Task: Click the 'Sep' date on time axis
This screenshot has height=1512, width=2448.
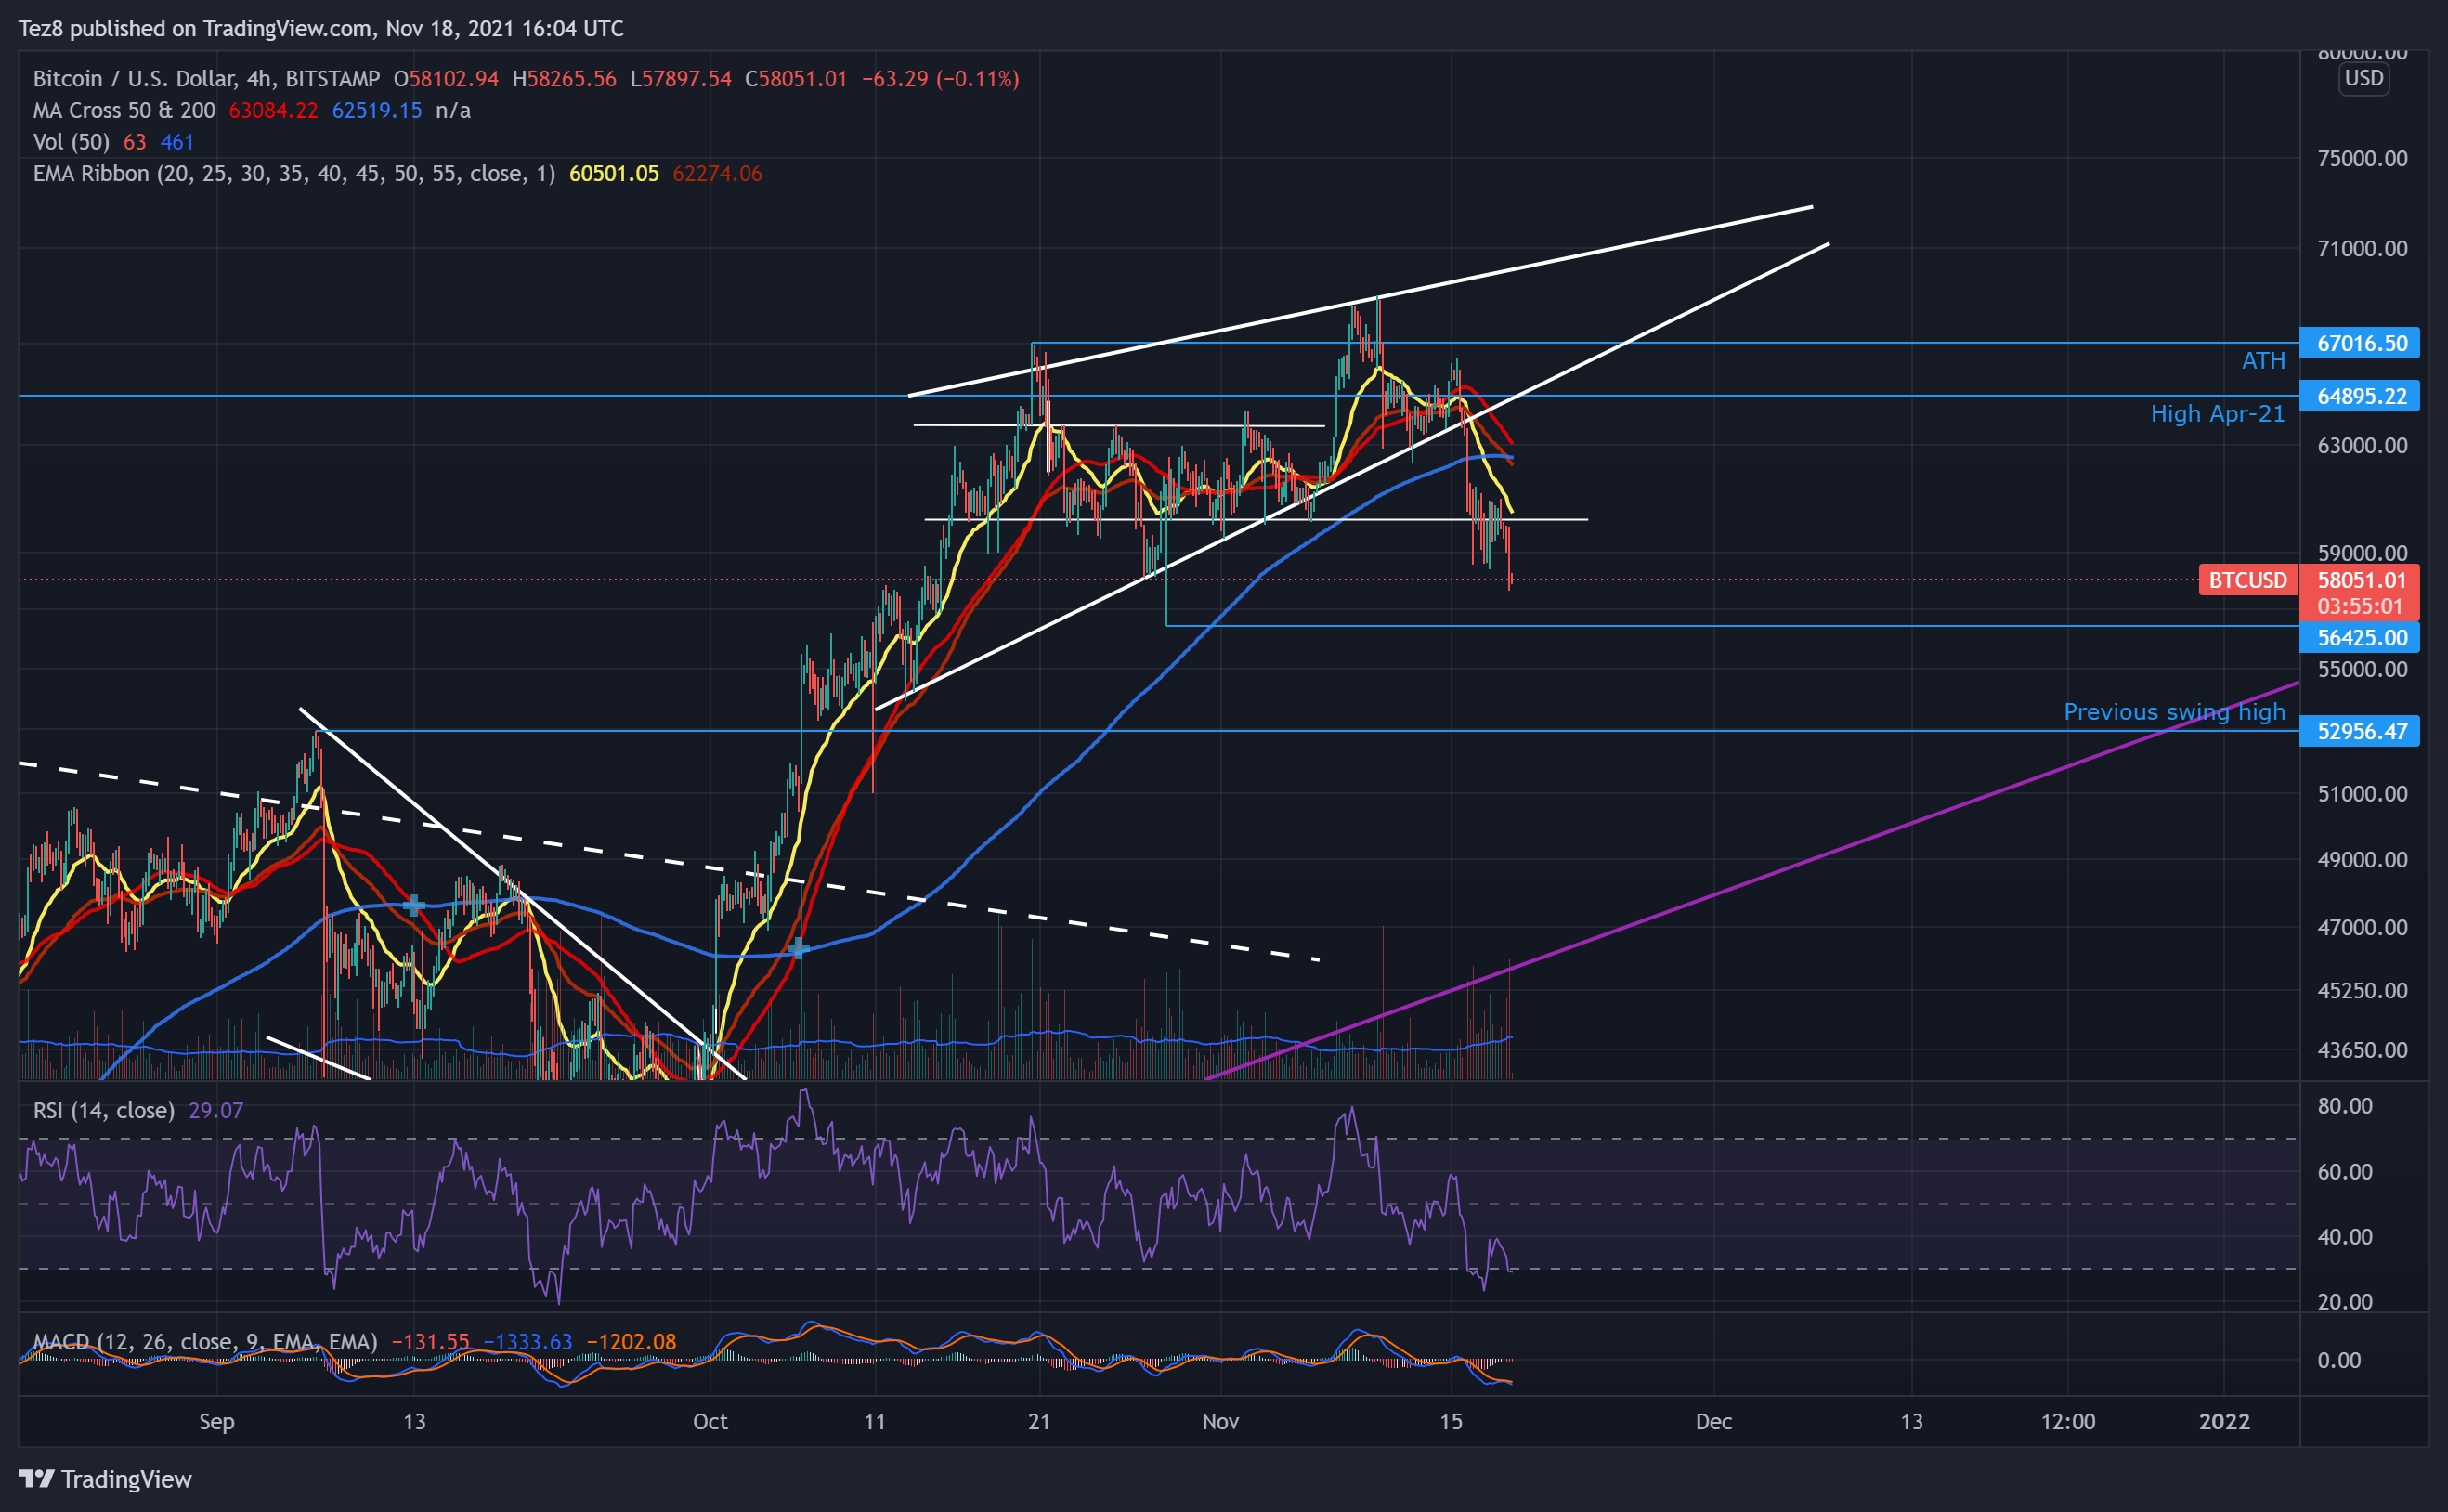Action: (x=216, y=1421)
